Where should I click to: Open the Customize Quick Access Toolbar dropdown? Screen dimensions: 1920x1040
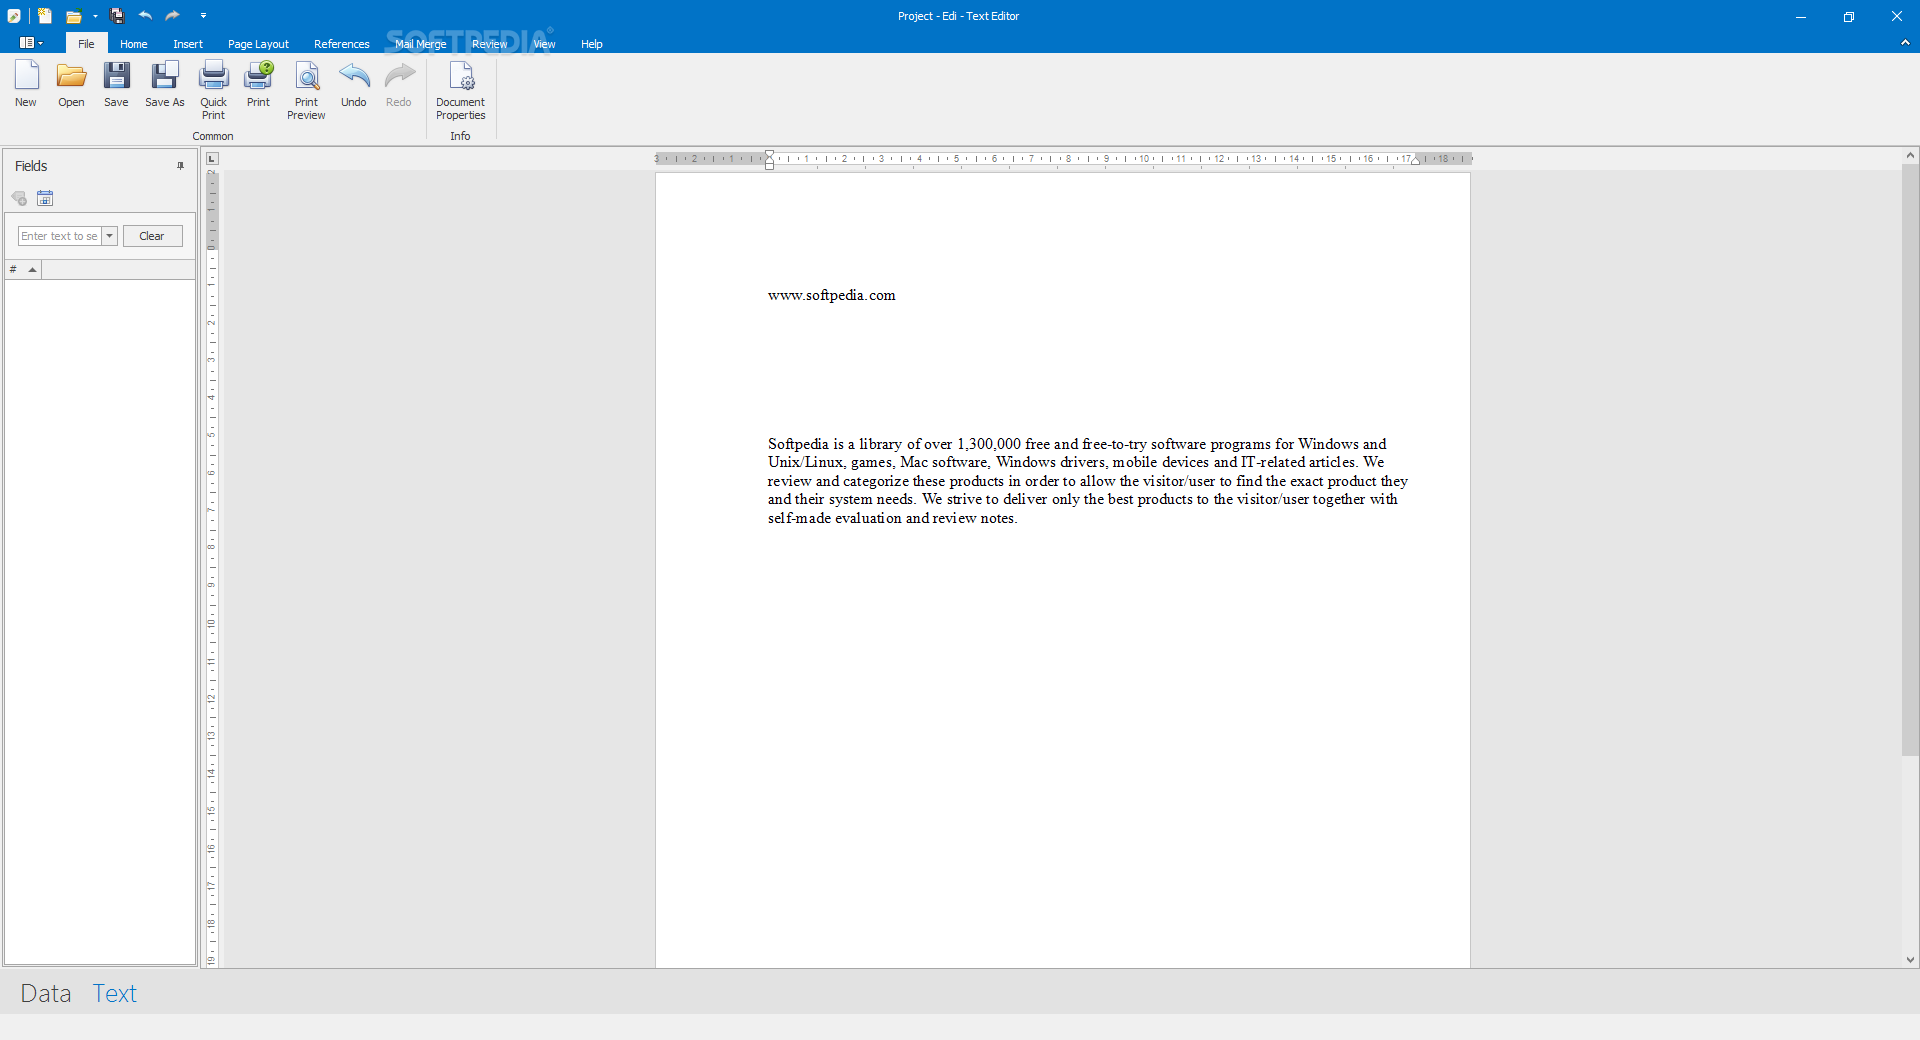(203, 16)
